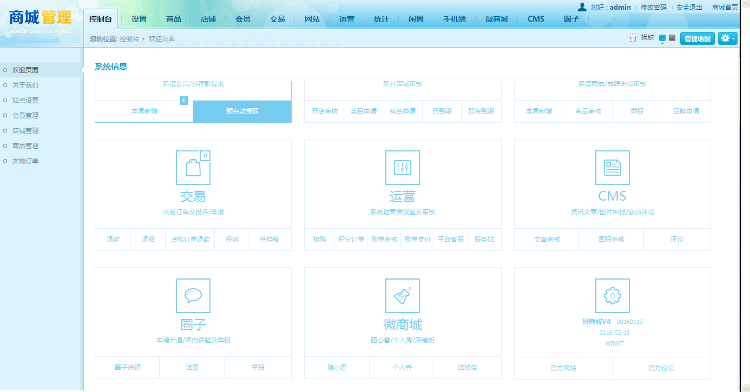
Task: Open the 商品 top menu
Action: coord(173,19)
